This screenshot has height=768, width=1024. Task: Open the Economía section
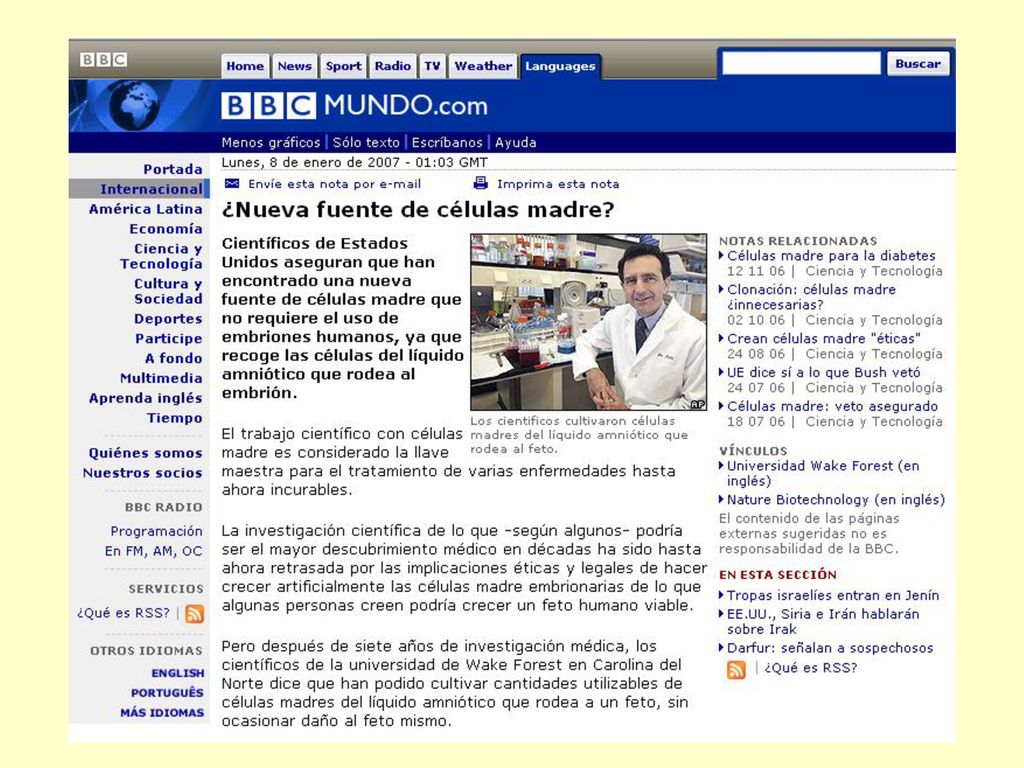[166, 229]
